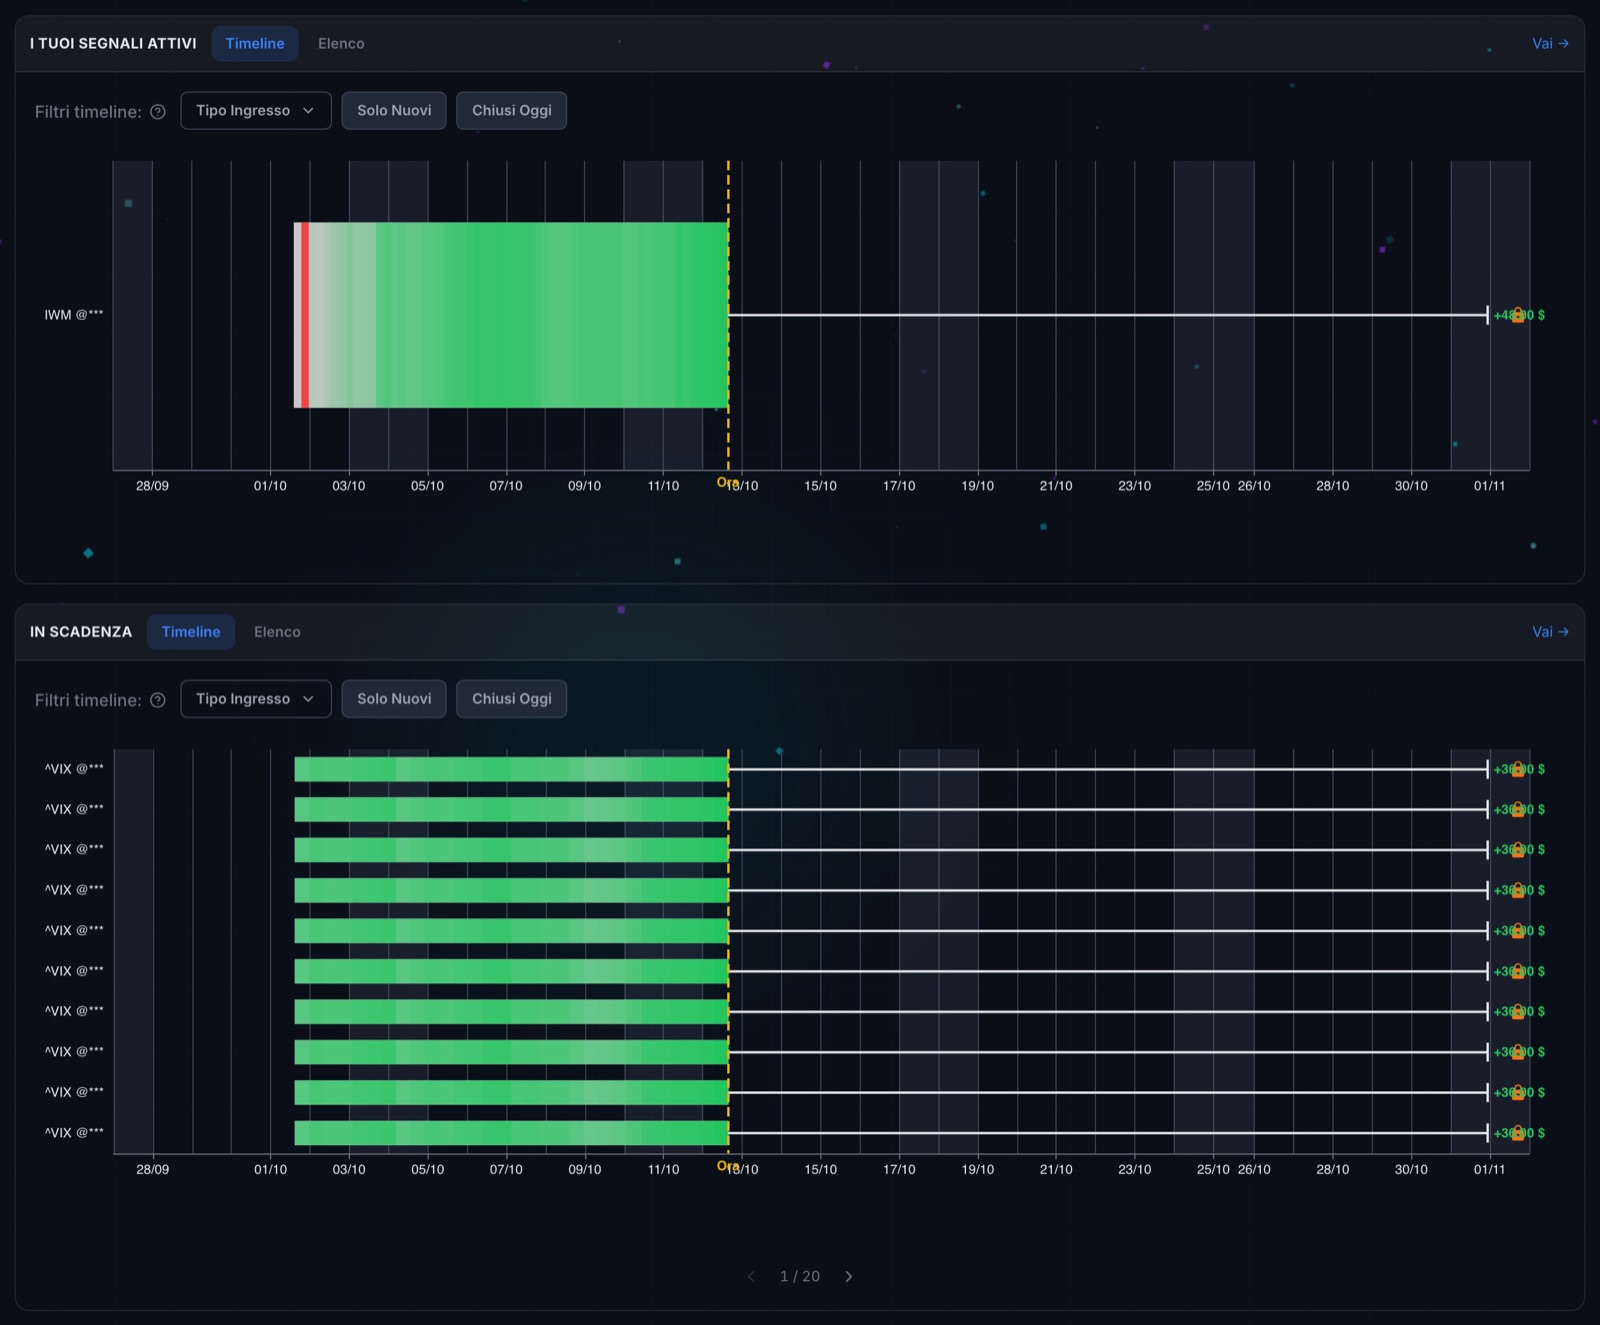Click page indicator 1 / 20
Screen dimensions: 1600x1325
800,1276
